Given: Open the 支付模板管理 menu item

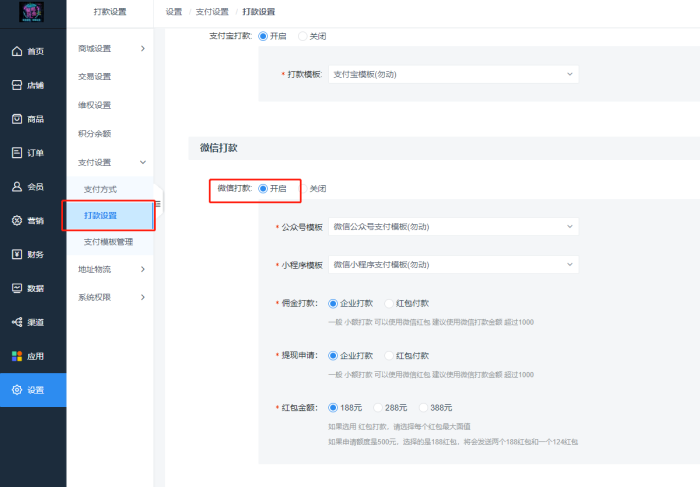Looking at the screenshot, I should (x=110, y=242).
